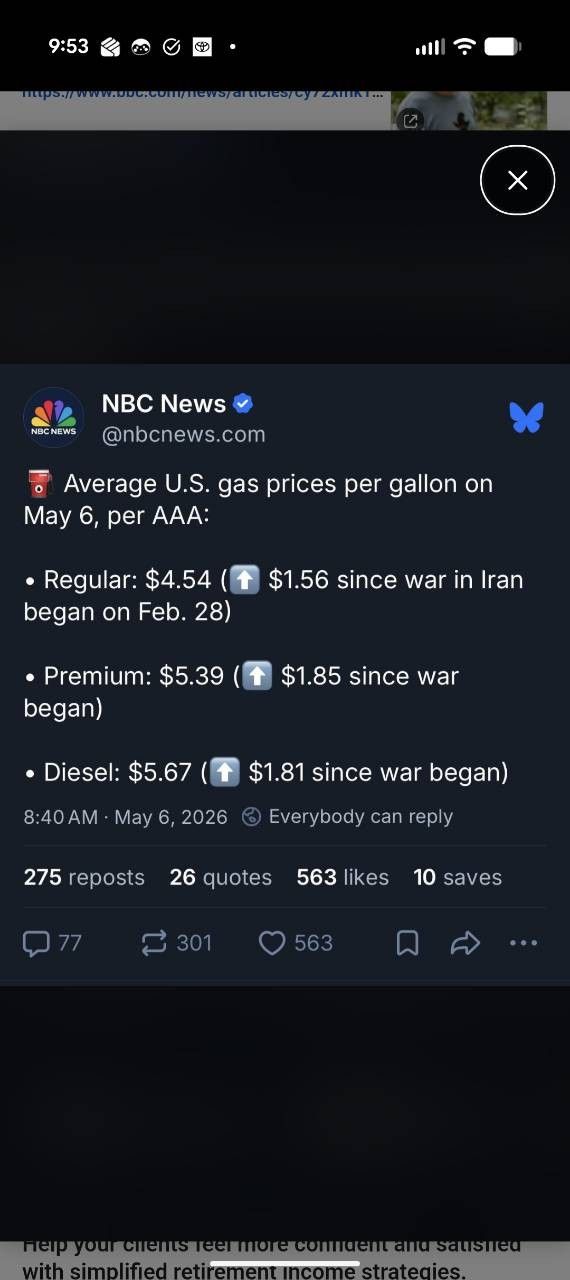Repost using the arrows icon
The height and width of the screenshot is (1280, 570).
click(x=154, y=943)
